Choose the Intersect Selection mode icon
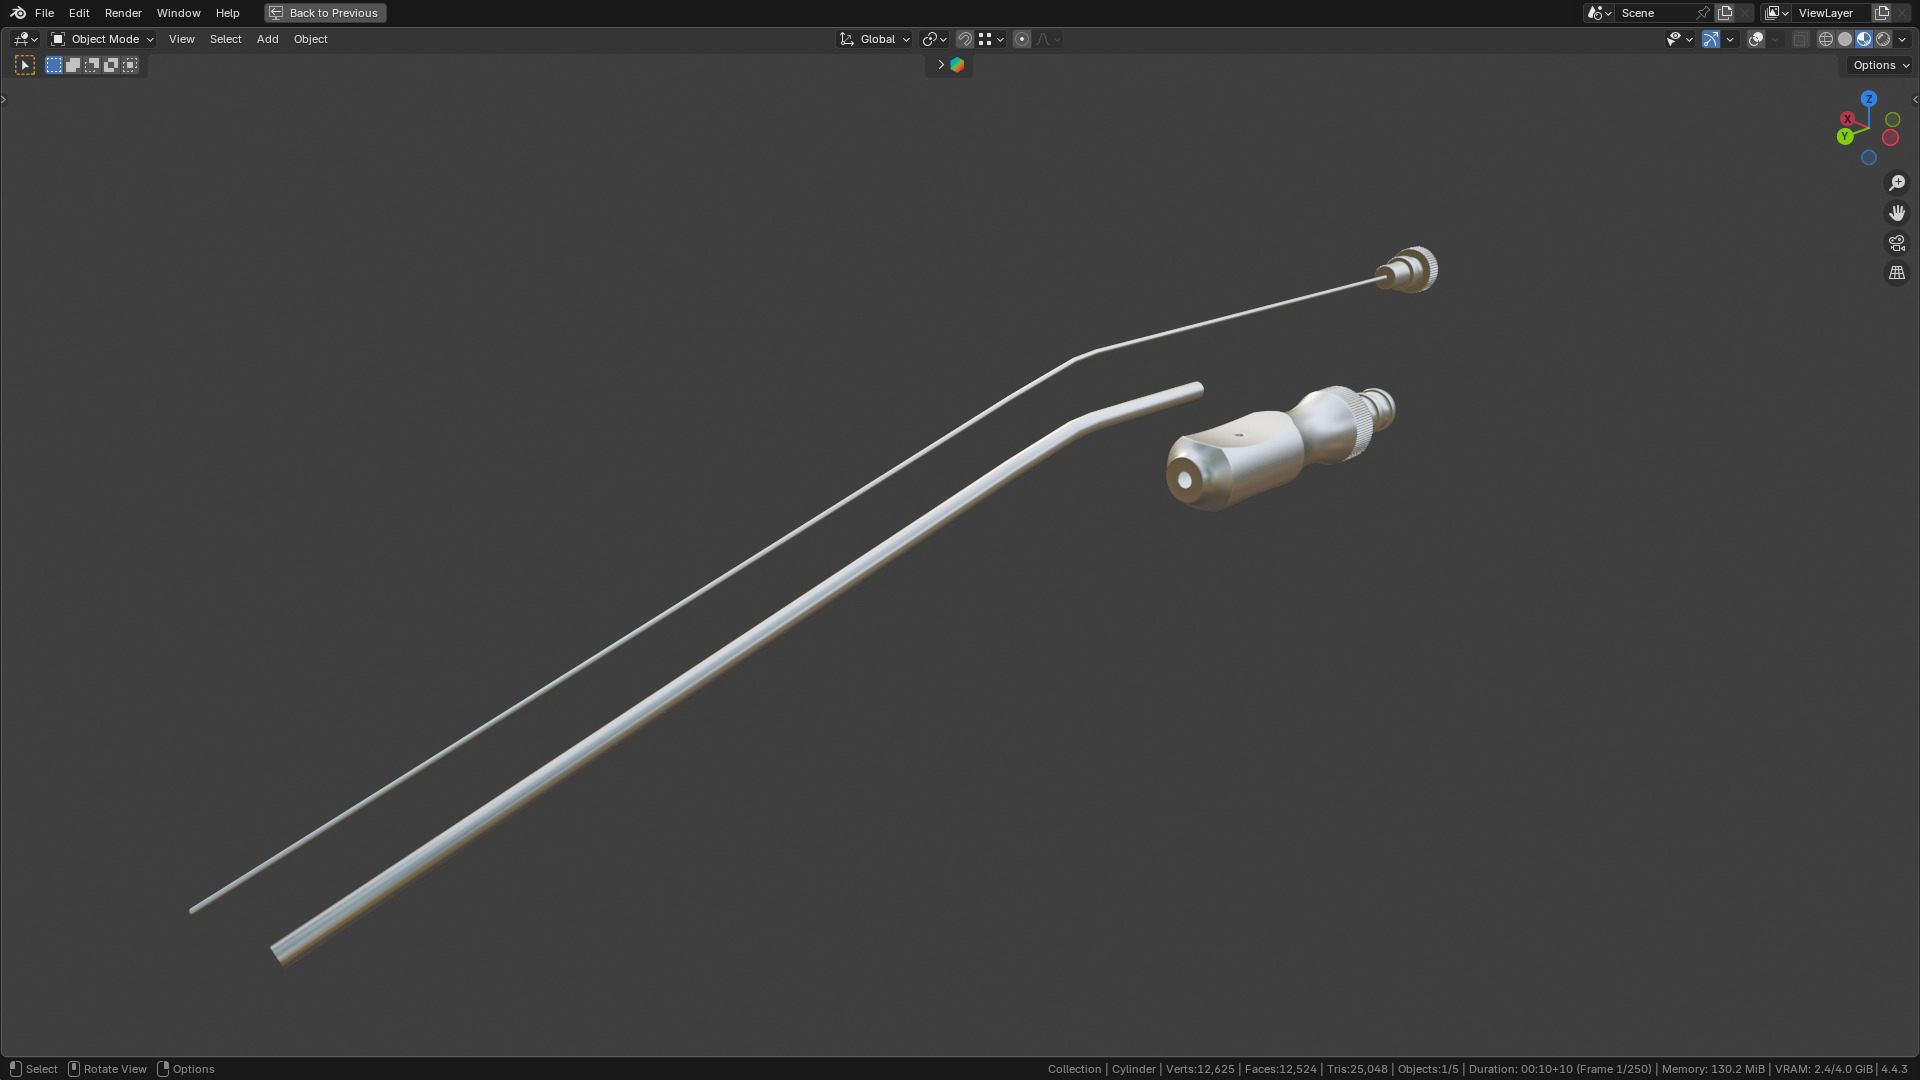The height and width of the screenshot is (1080, 1920). 130,65
